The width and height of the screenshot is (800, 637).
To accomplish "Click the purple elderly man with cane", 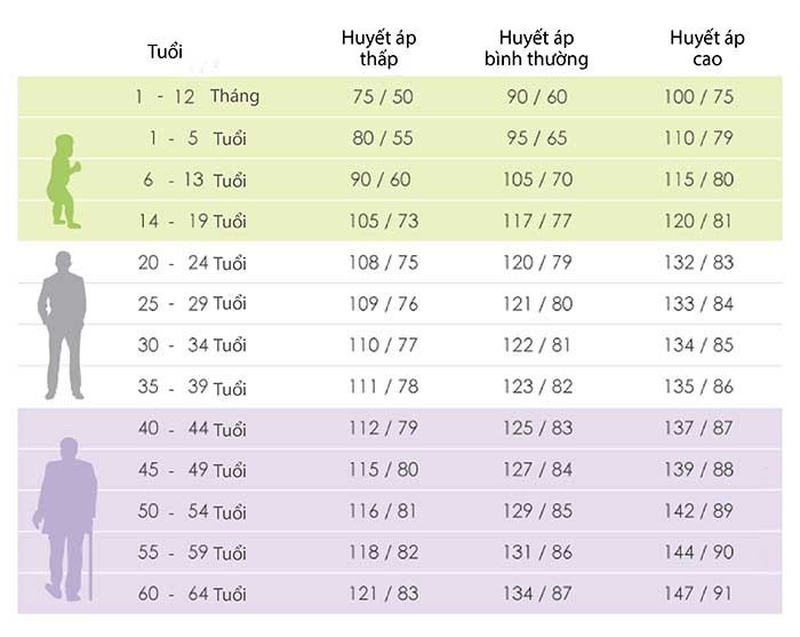I will click(65, 519).
